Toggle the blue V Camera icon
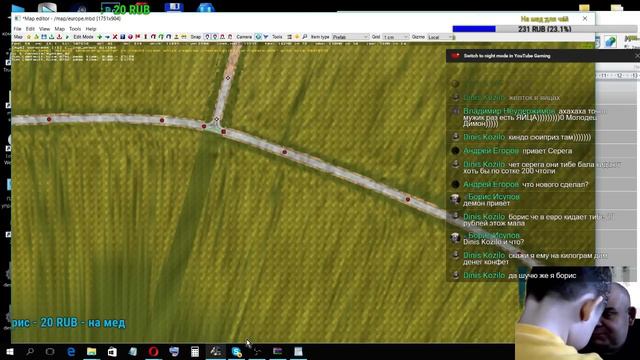The height and width of the screenshot is (360, 640). coord(266,37)
